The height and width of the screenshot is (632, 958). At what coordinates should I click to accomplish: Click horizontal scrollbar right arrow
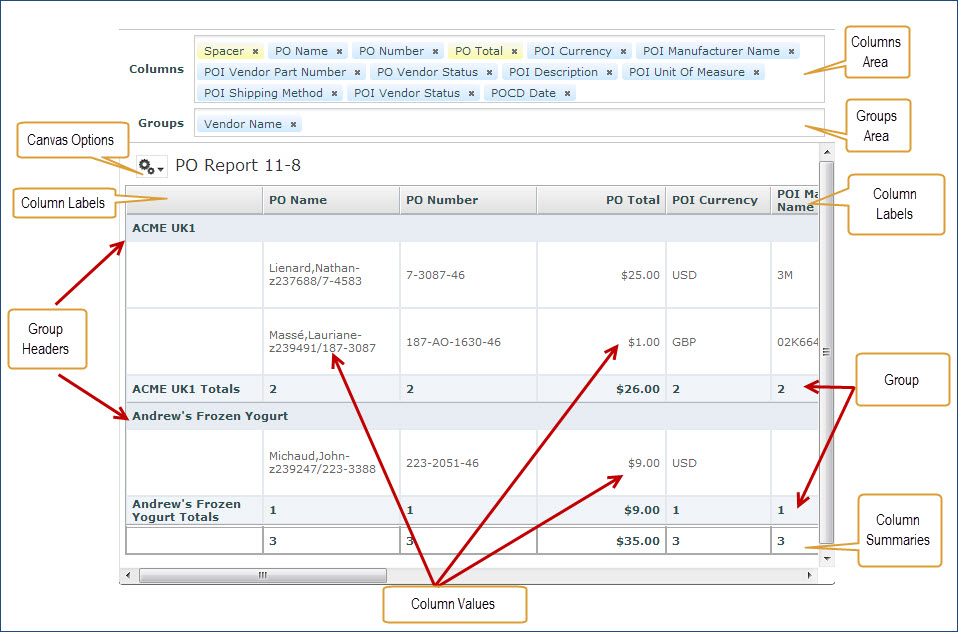tap(810, 575)
